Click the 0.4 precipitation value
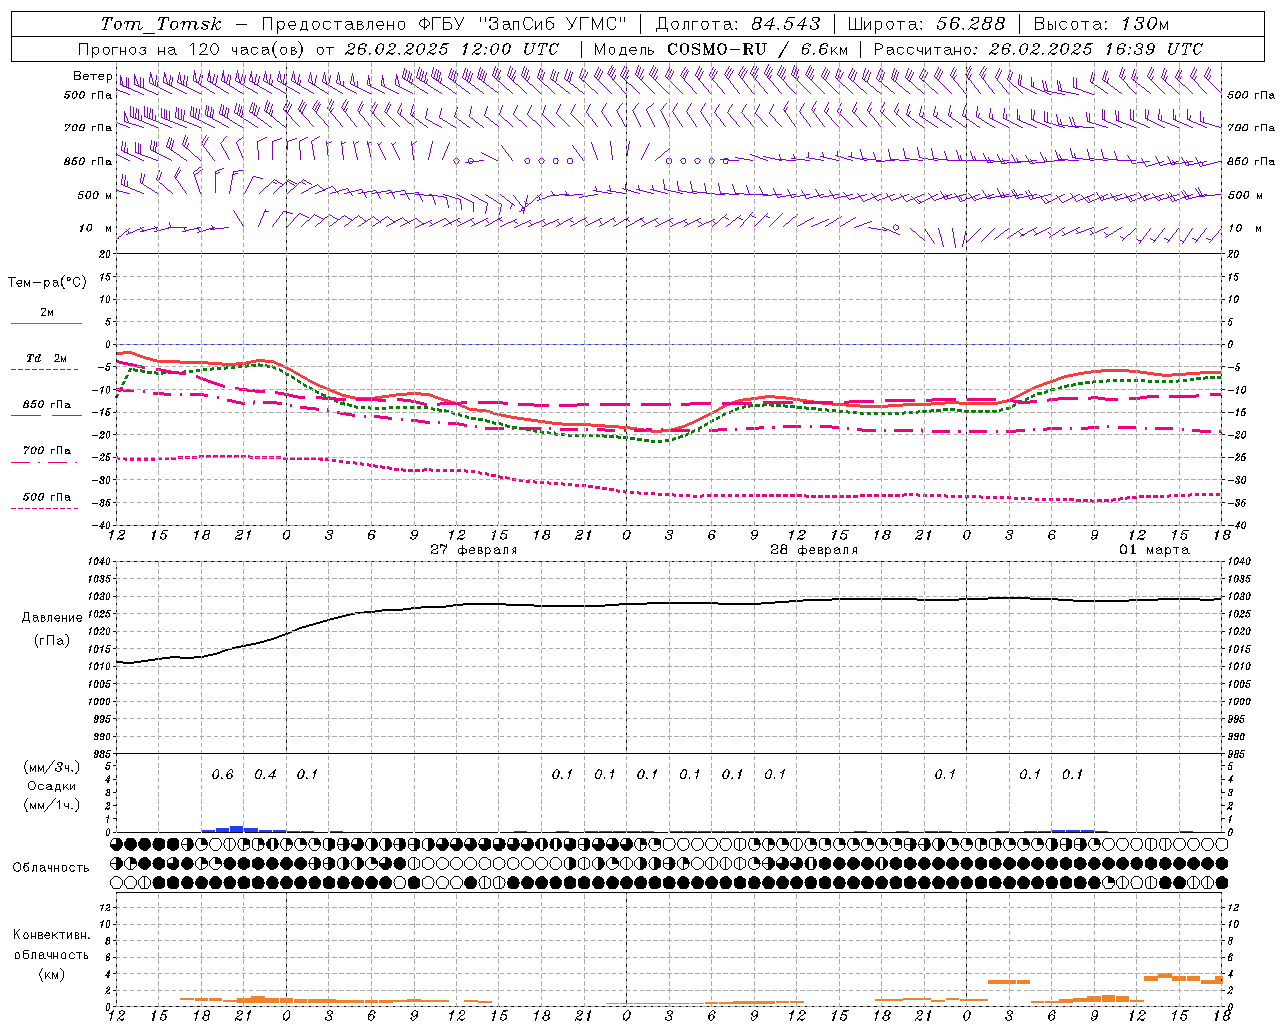 click(265, 775)
